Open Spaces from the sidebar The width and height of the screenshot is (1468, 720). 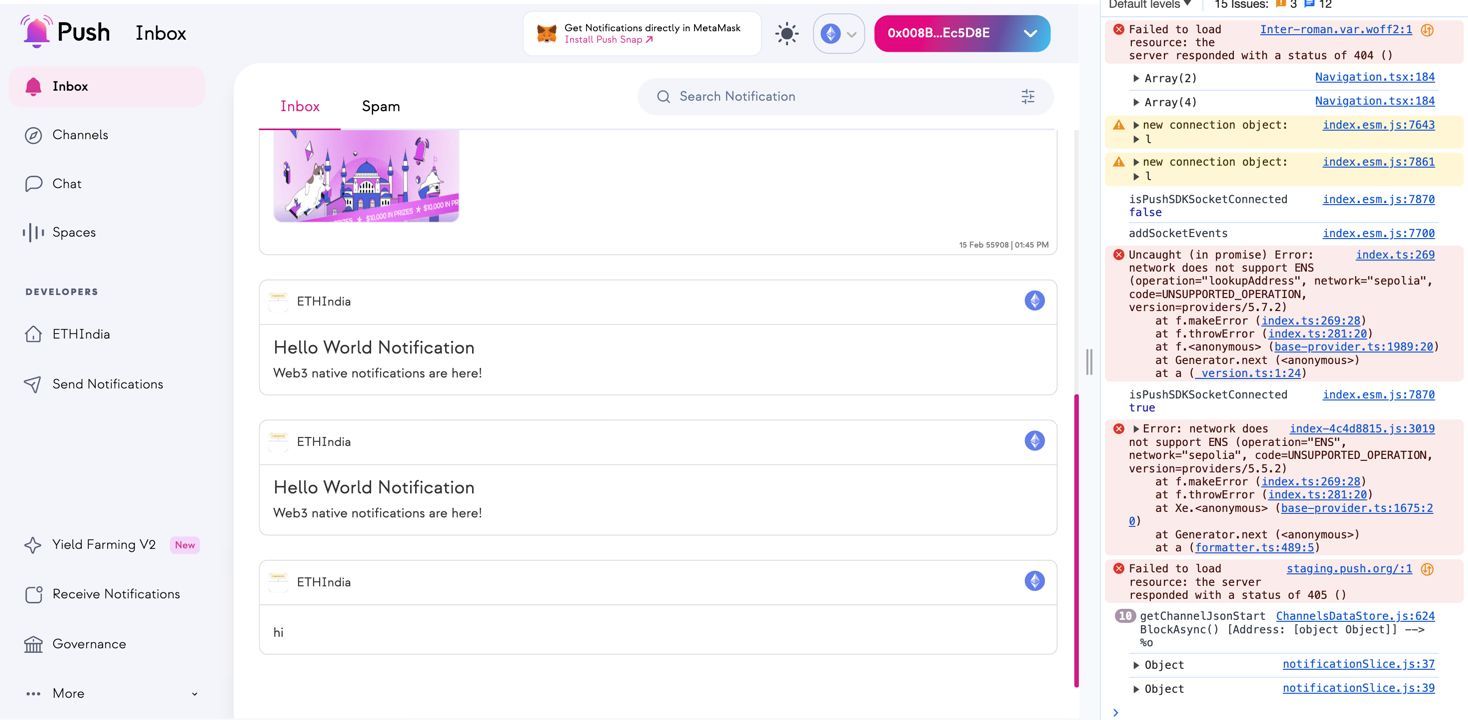coord(60,232)
